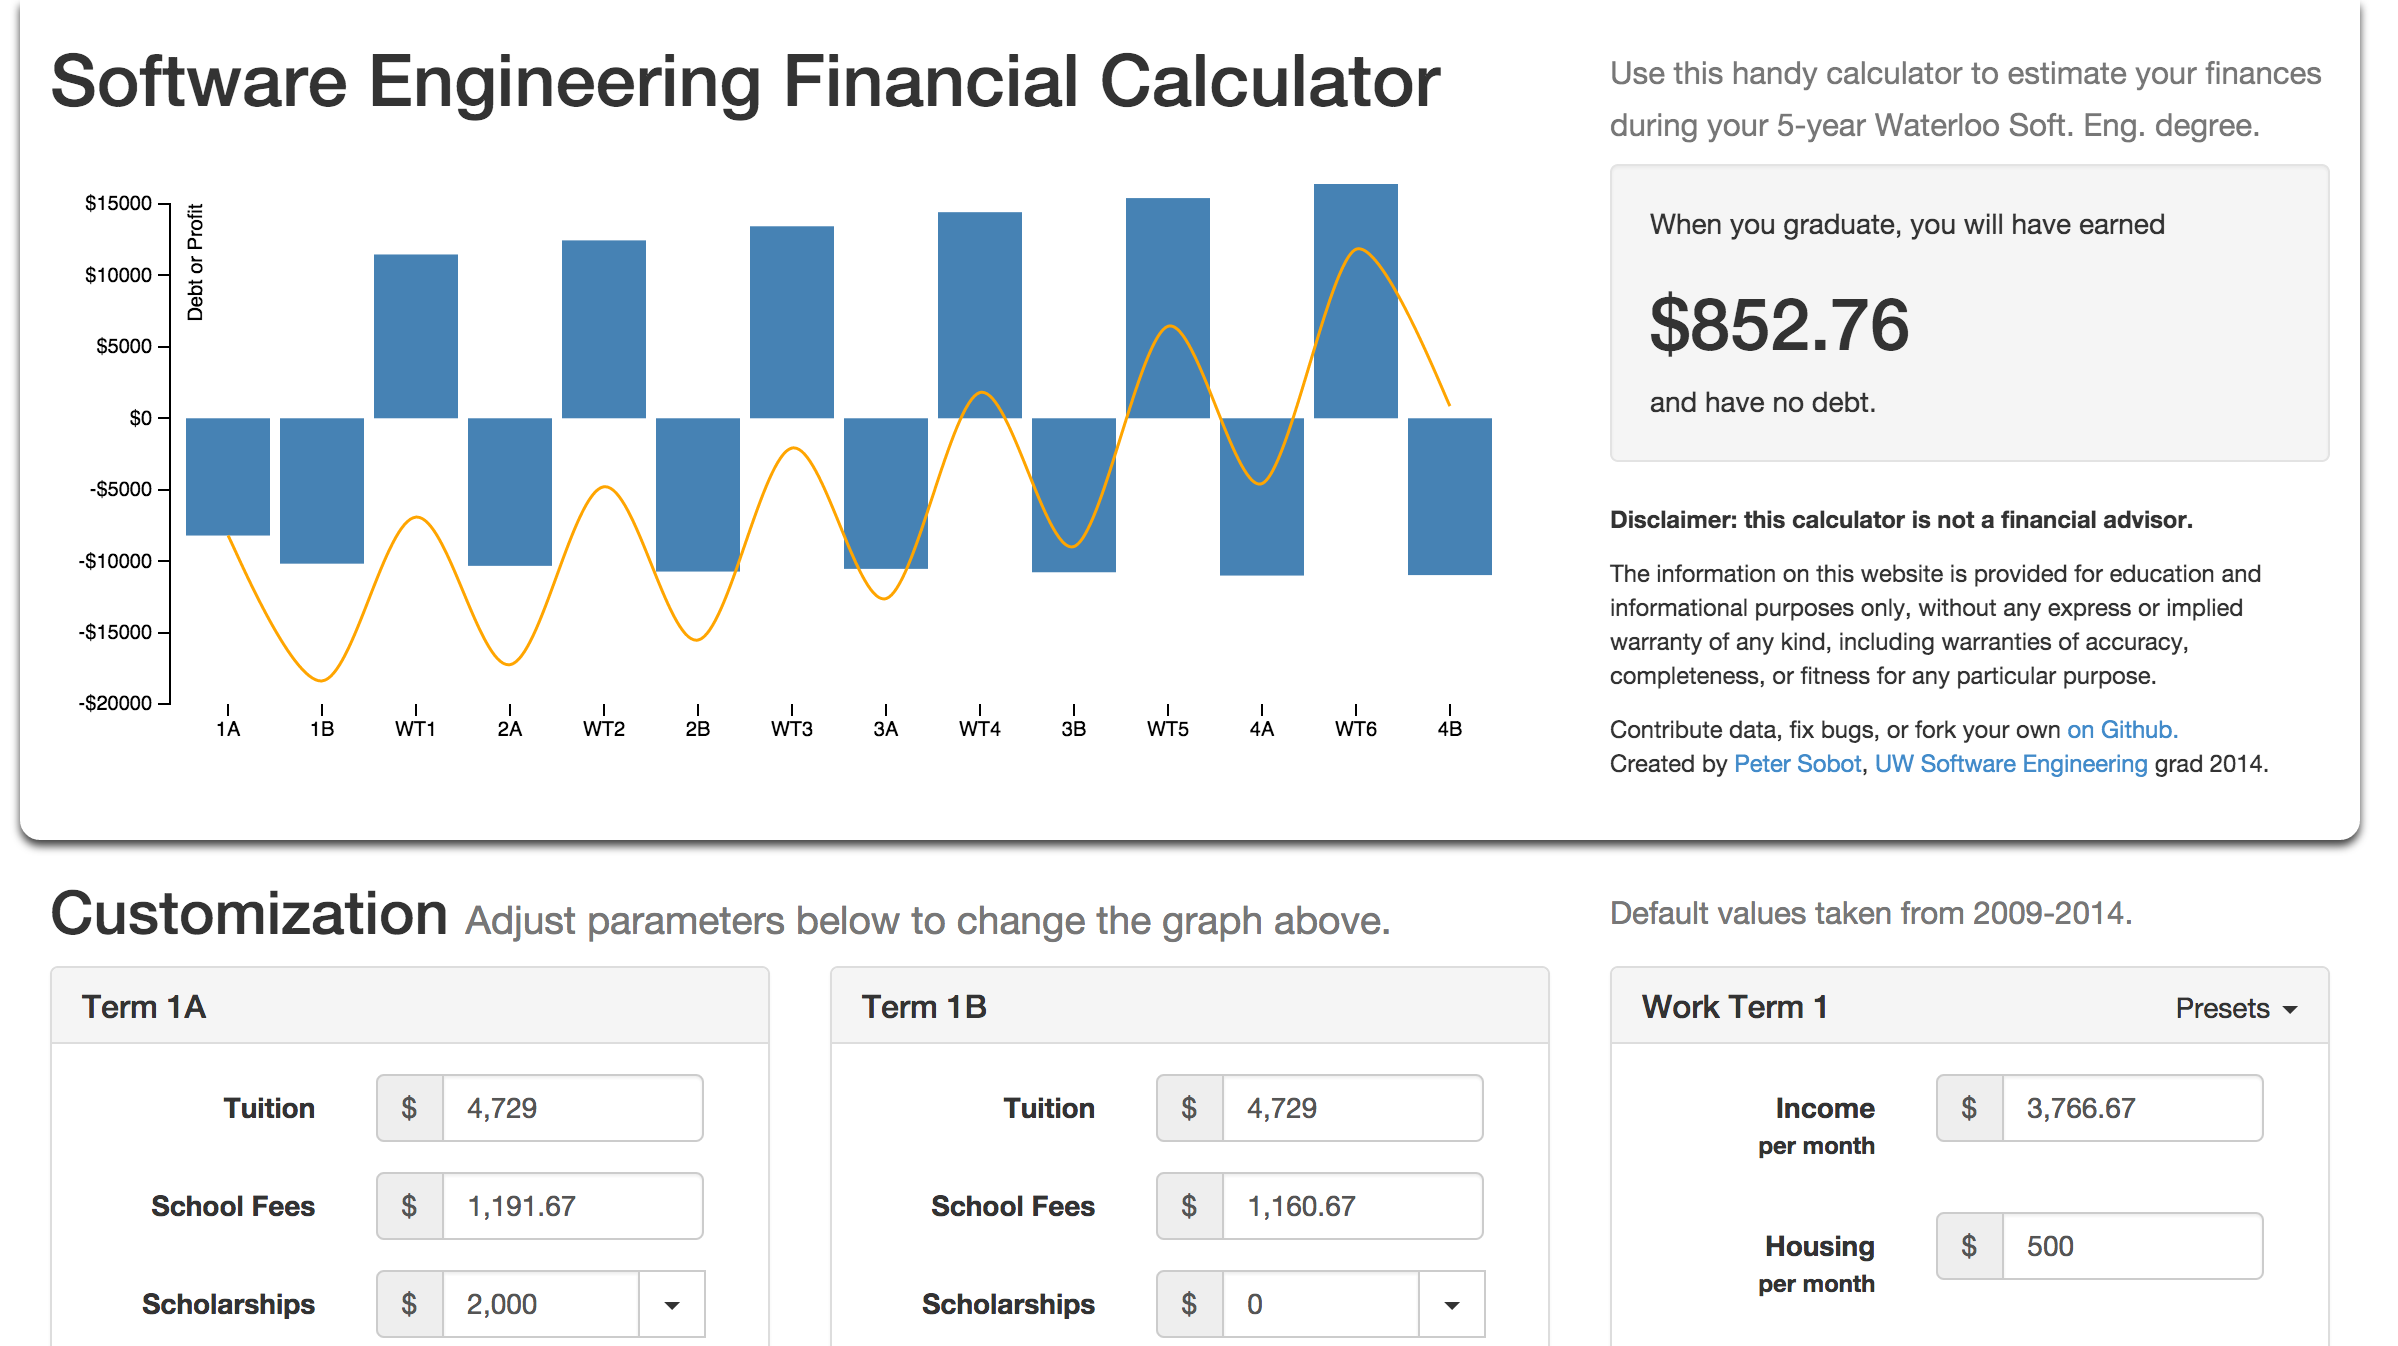Screen dimensions: 2398x1346
Task: Click Term 1B Scholarships amount field
Action: tap(1320, 1304)
